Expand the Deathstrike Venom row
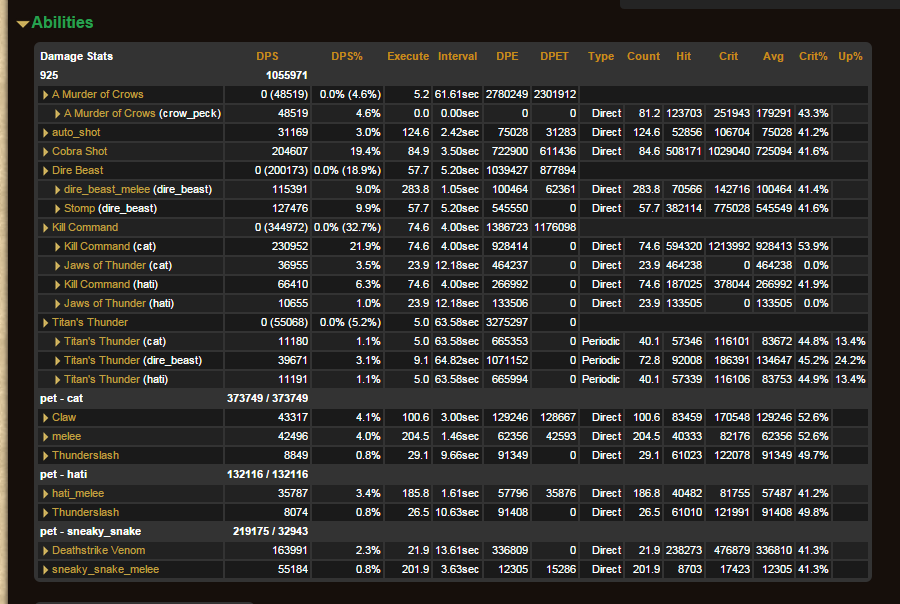The width and height of the screenshot is (900, 604). pyautogui.click(x=98, y=550)
